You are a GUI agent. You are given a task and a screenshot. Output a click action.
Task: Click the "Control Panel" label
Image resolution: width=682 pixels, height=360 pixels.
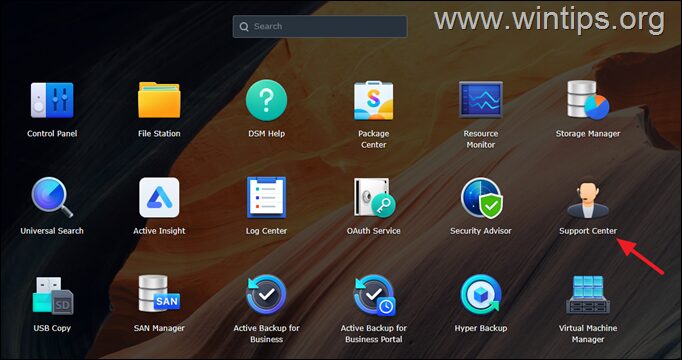pyautogui.click(x=52, y=133)
